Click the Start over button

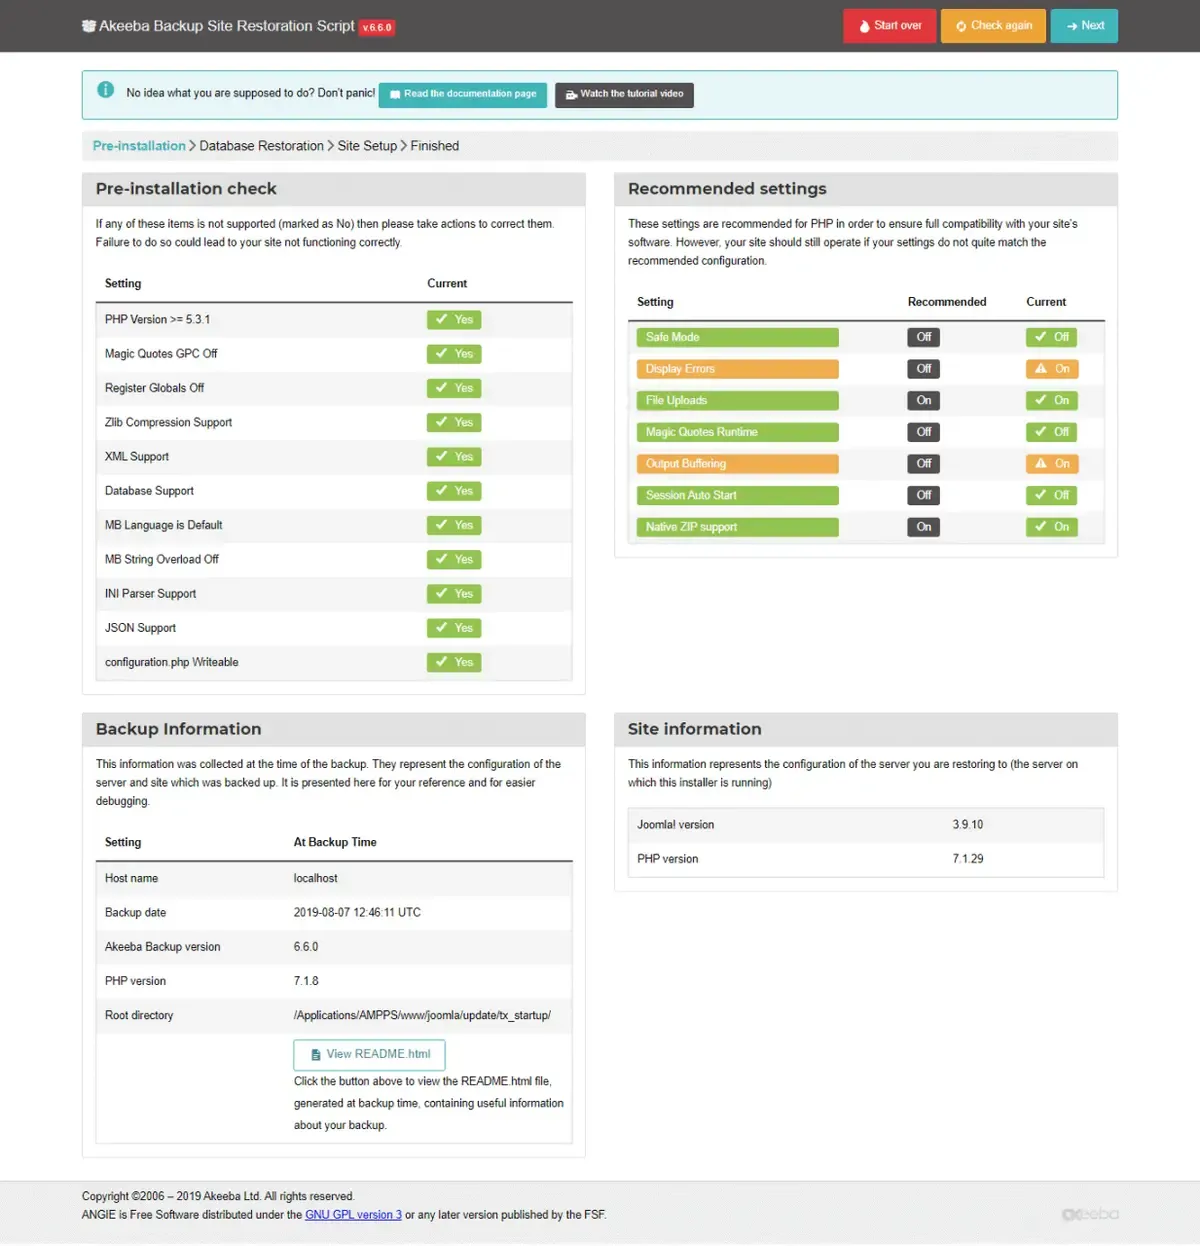coord(889,26)
